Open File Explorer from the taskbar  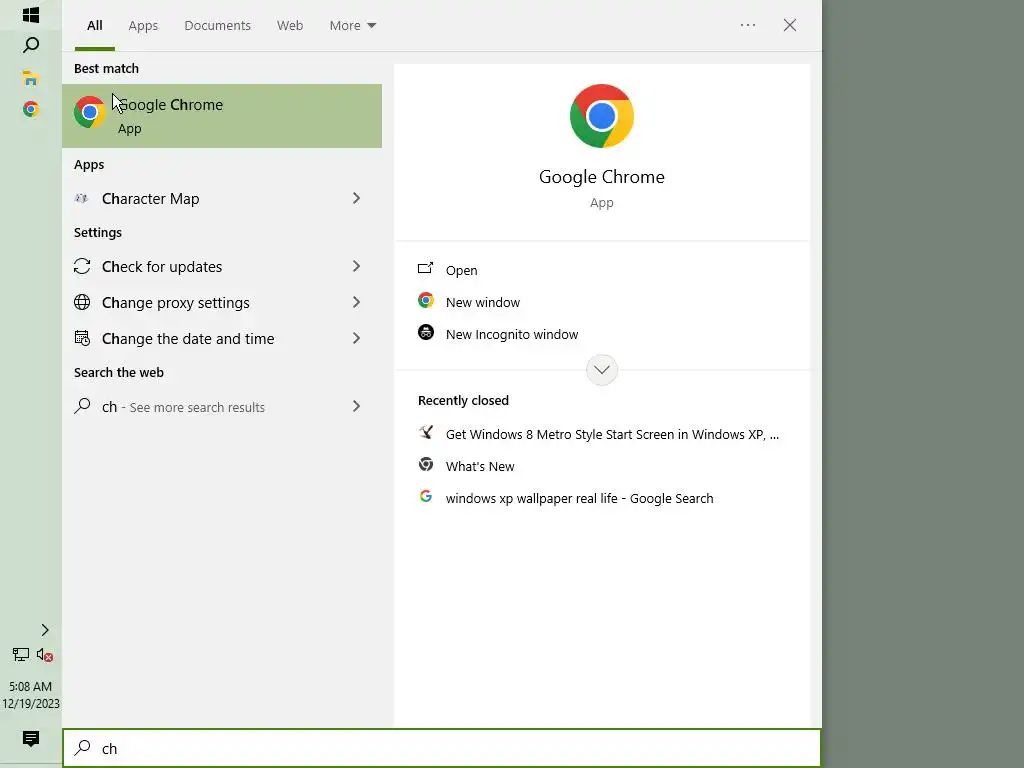click(31, 78)
